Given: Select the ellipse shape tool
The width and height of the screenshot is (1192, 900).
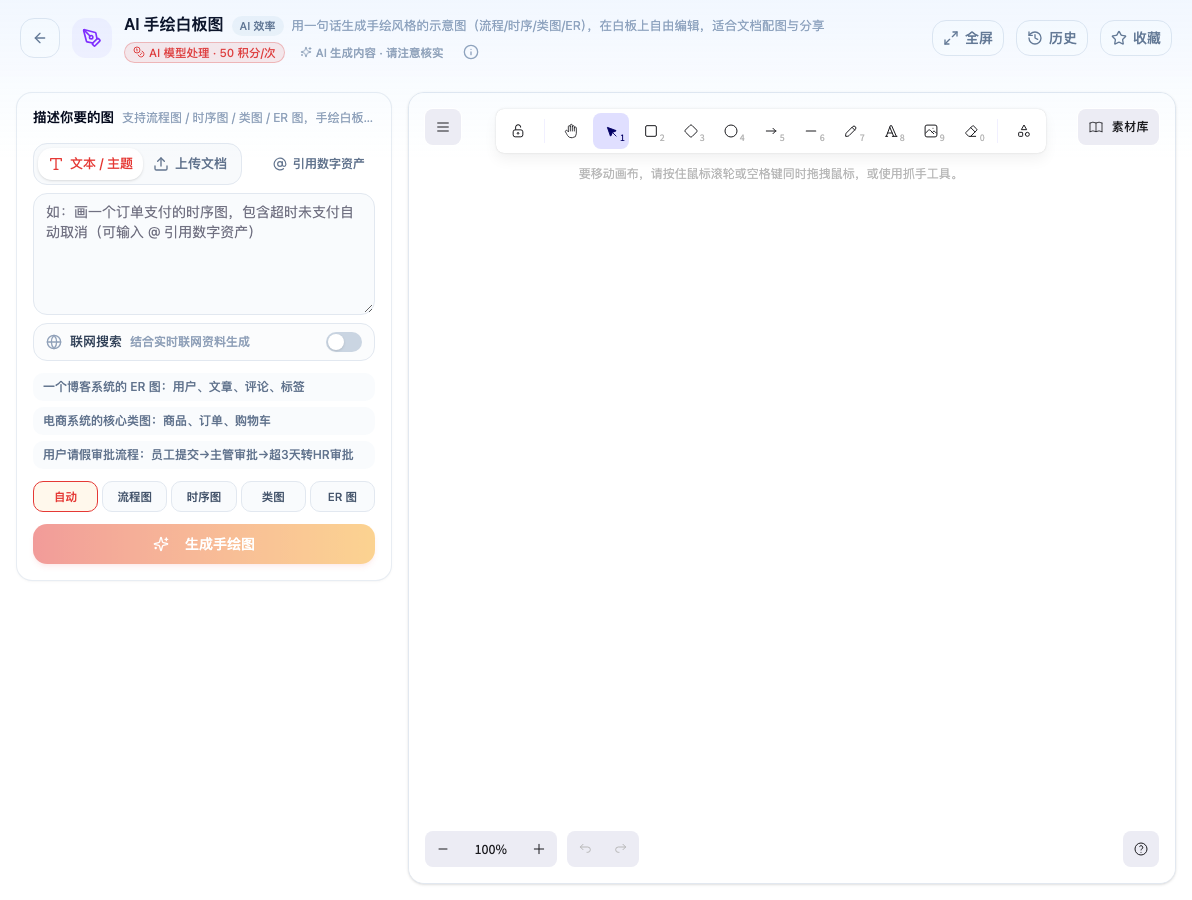Looking at the screenshot, I should pyautogui.click(x=731, y=131).
